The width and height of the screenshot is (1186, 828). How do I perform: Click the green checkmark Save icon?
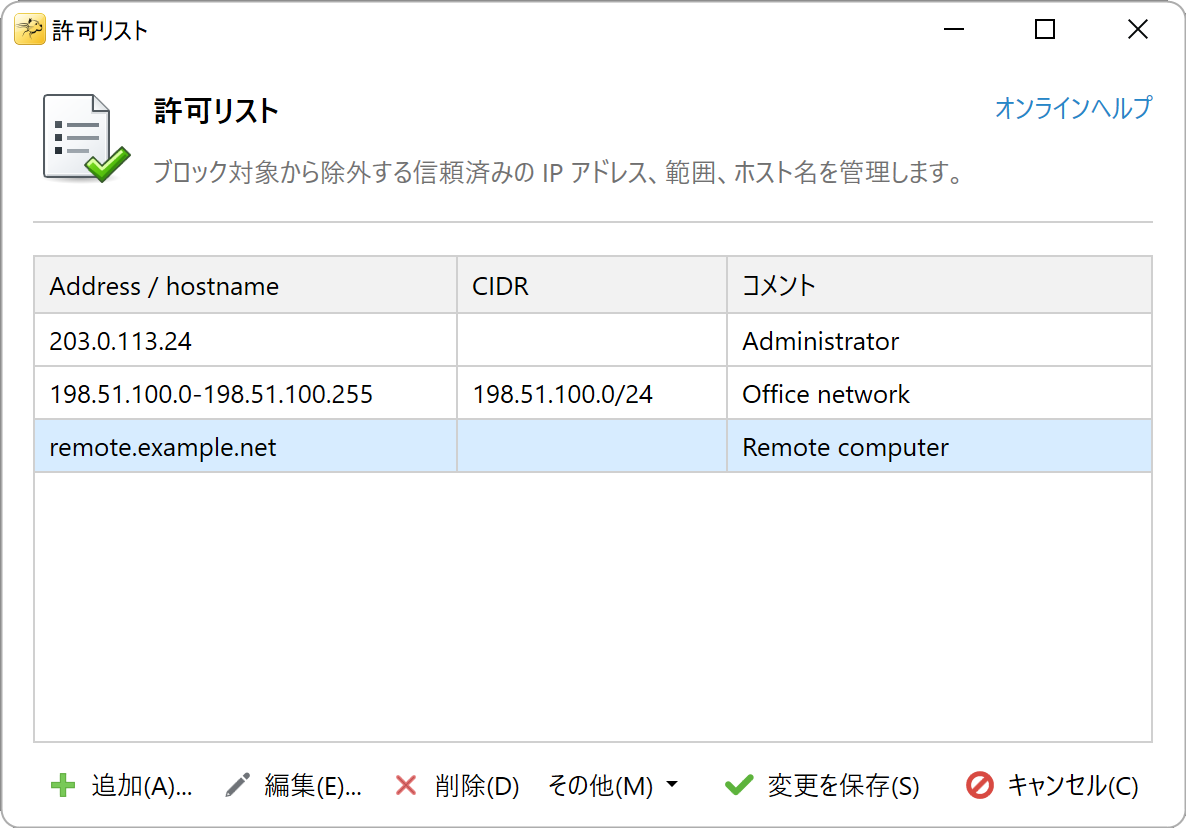click(738, 785)
